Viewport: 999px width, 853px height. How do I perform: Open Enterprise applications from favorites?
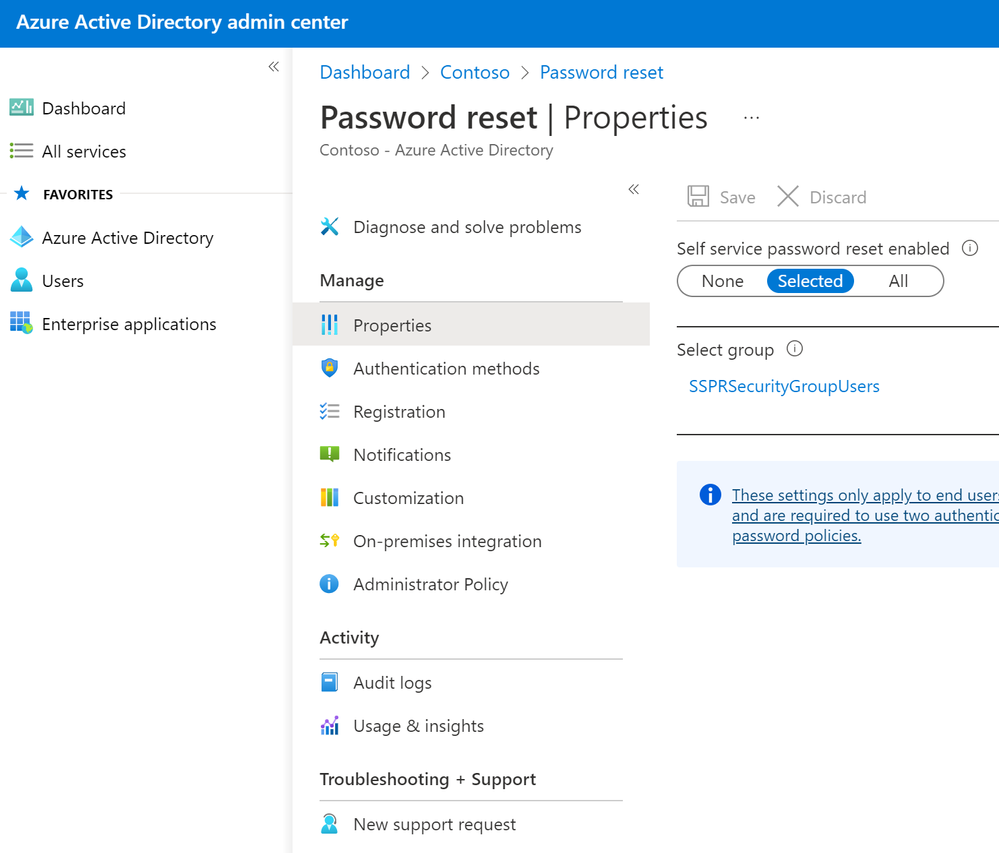click(129, 324)
